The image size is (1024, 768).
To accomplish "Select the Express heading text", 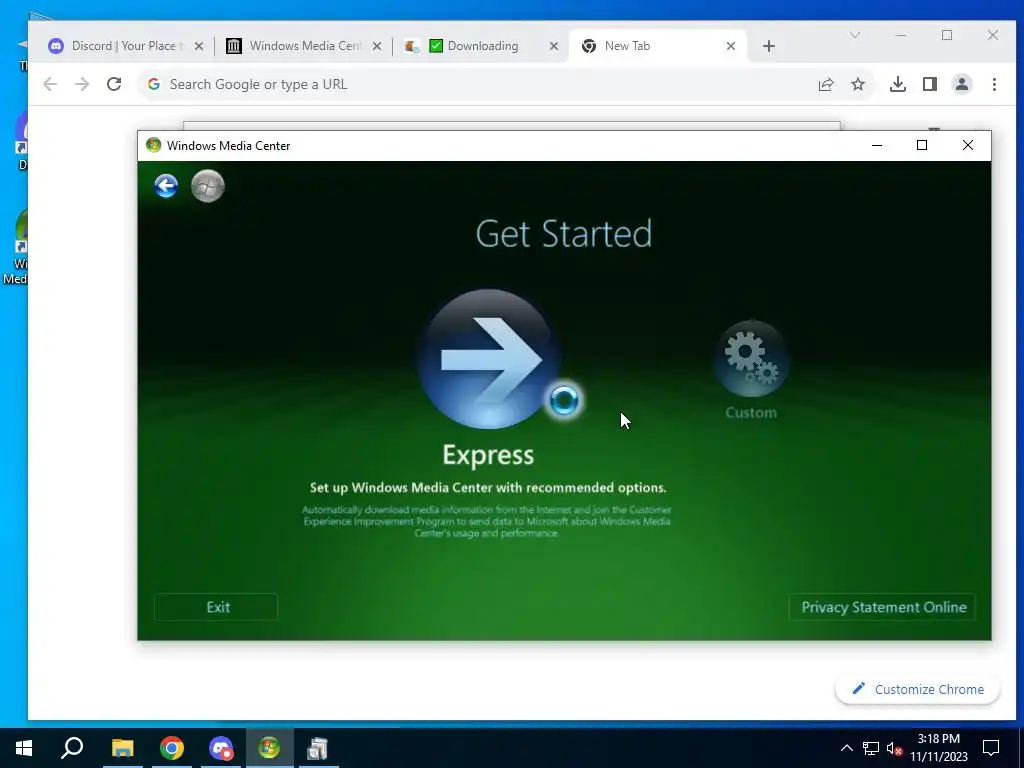I will coord(488,455).
